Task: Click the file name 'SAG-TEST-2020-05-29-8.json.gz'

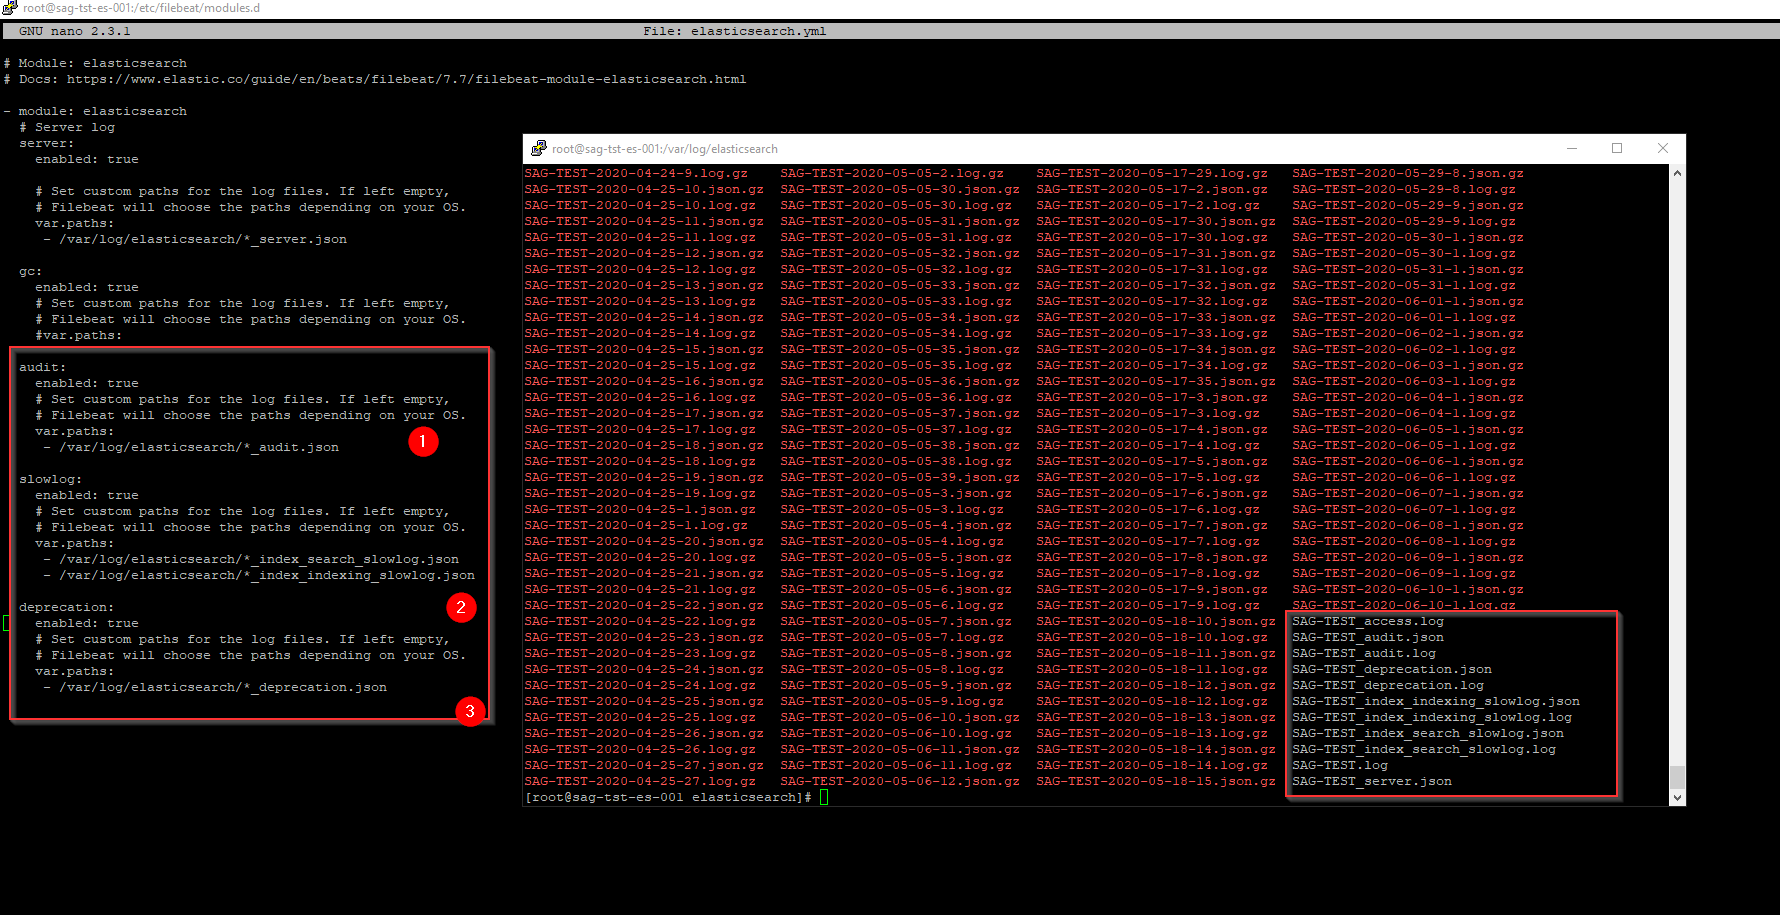Action: click(1408, 173)
